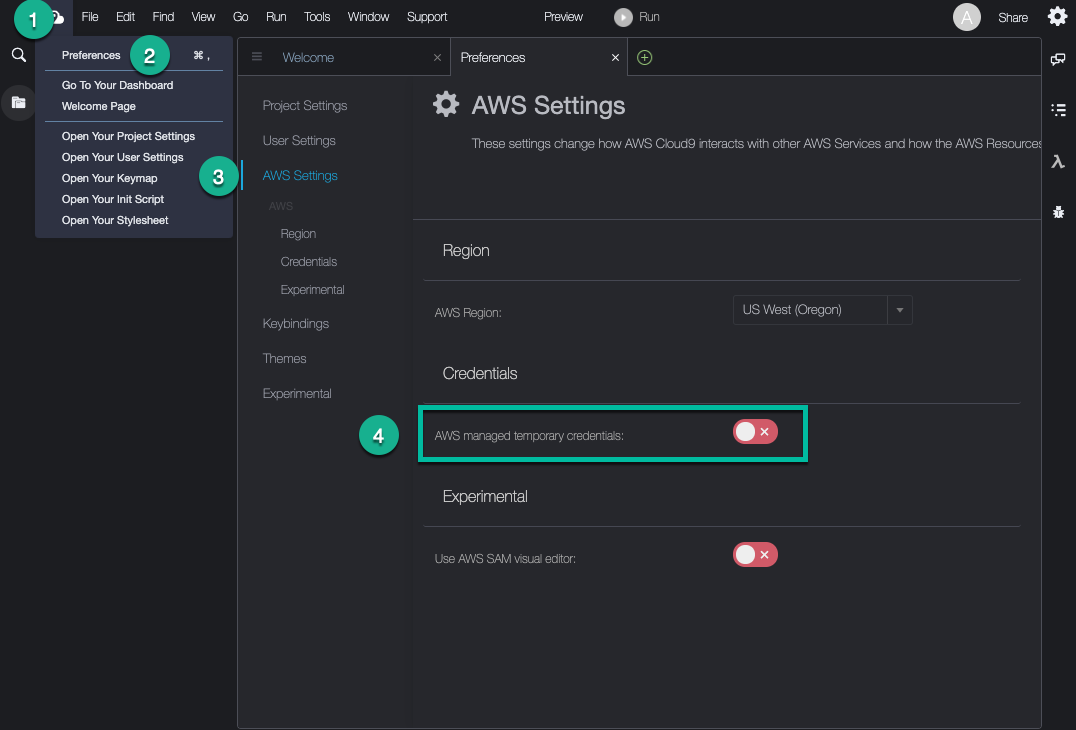Select Project Settings in preferences sidebar
Viewport: 1076px width, 730px height.
pos(305,106)
